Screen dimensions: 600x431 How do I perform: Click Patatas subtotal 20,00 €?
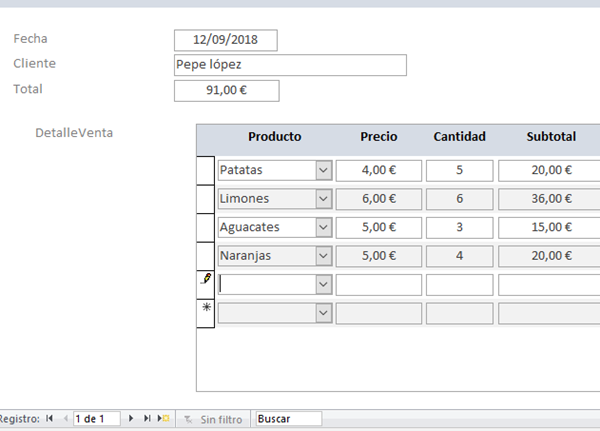tap(550, 170)
